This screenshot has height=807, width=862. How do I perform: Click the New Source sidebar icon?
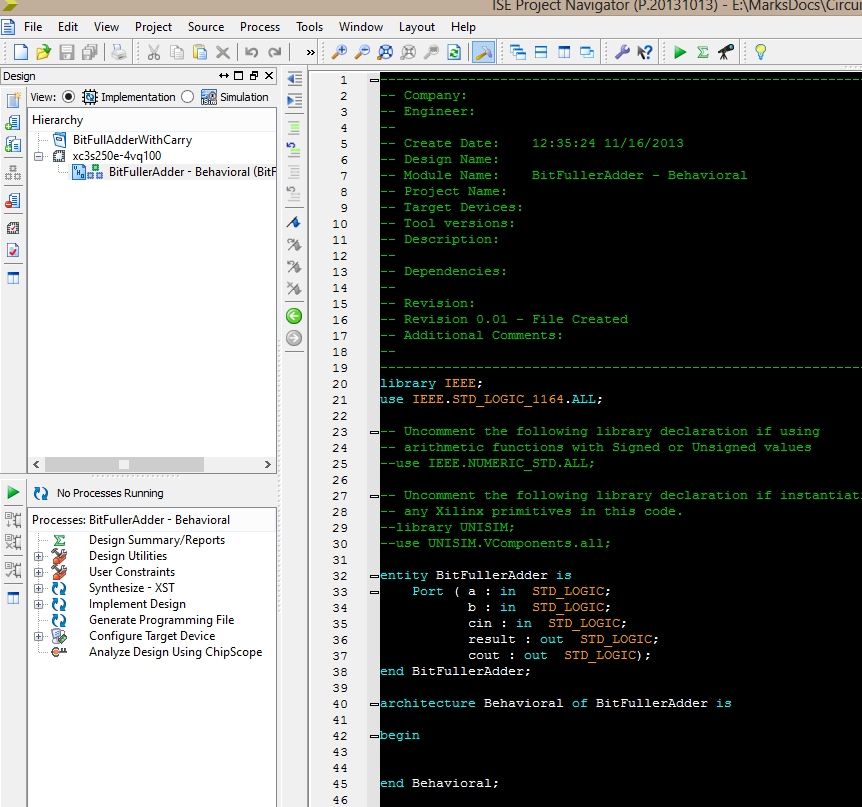coord(13,100)
